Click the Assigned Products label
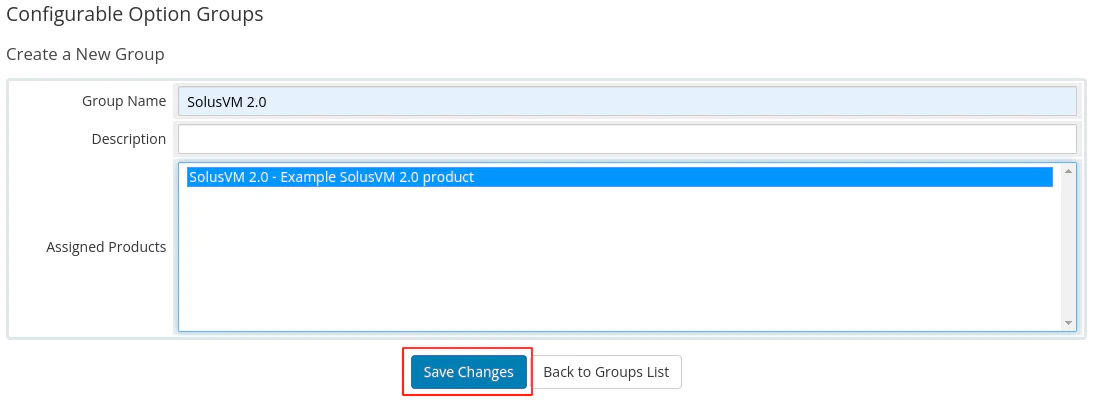This screenshot has height=408, width=1095. point(106,247)
